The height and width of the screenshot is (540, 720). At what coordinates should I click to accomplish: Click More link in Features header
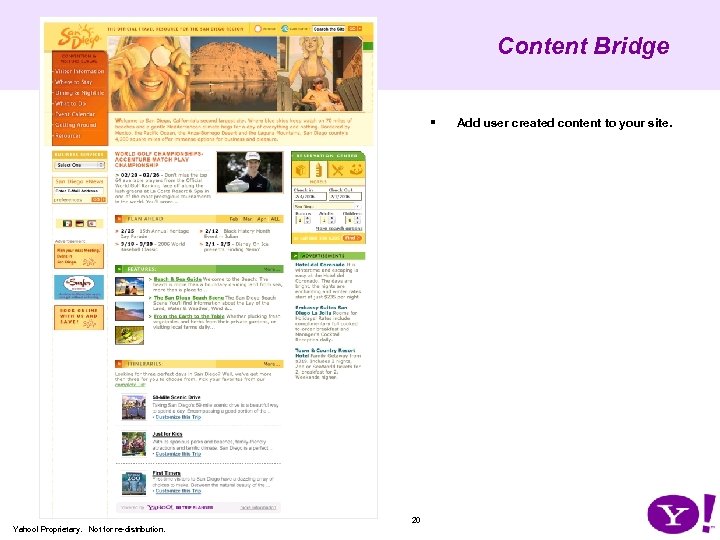(272, 269)
